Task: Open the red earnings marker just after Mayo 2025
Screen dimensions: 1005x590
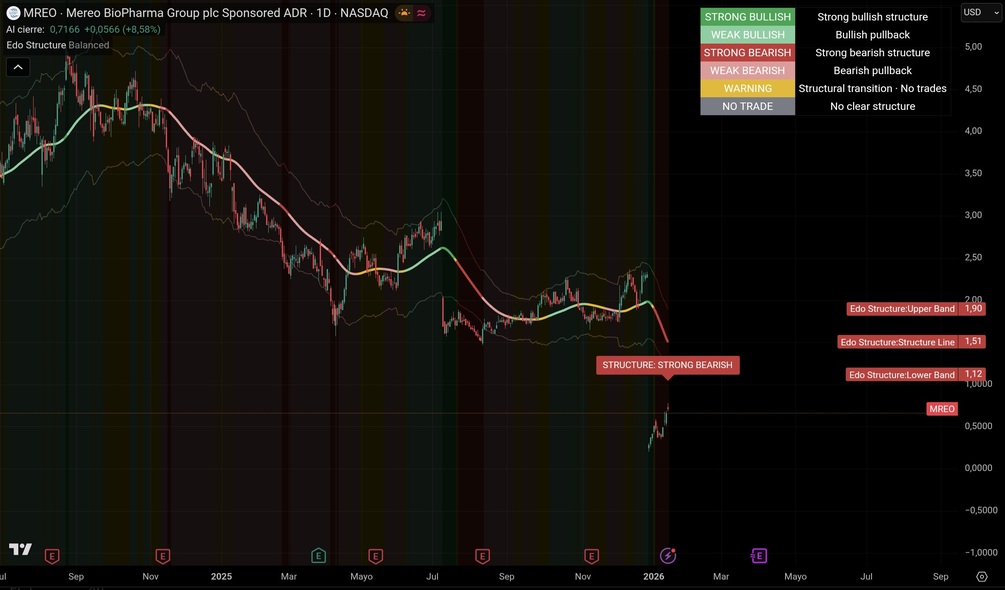Action: pos(376,555)
